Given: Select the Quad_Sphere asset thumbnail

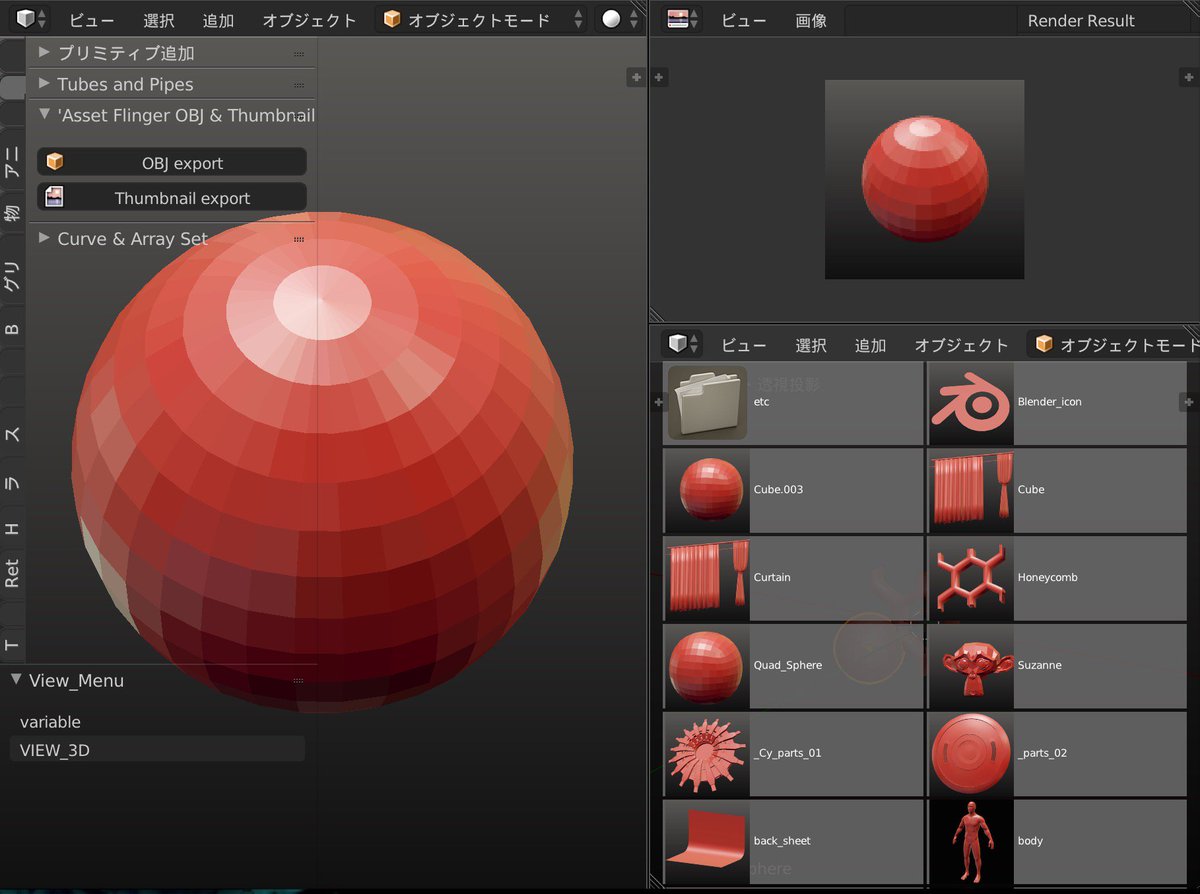Looking at the screenshot, I should coord(708,666).
